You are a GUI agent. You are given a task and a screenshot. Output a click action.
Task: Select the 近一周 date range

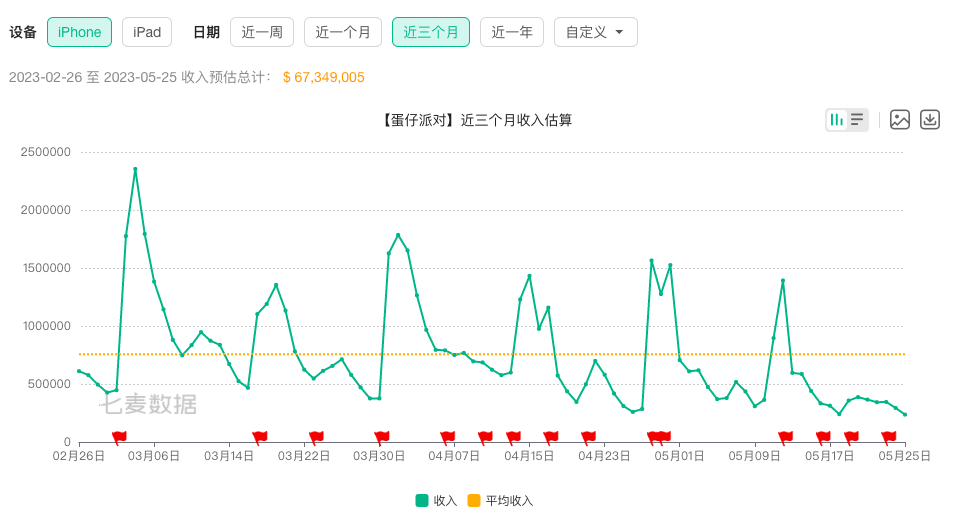tap(262, 32)
